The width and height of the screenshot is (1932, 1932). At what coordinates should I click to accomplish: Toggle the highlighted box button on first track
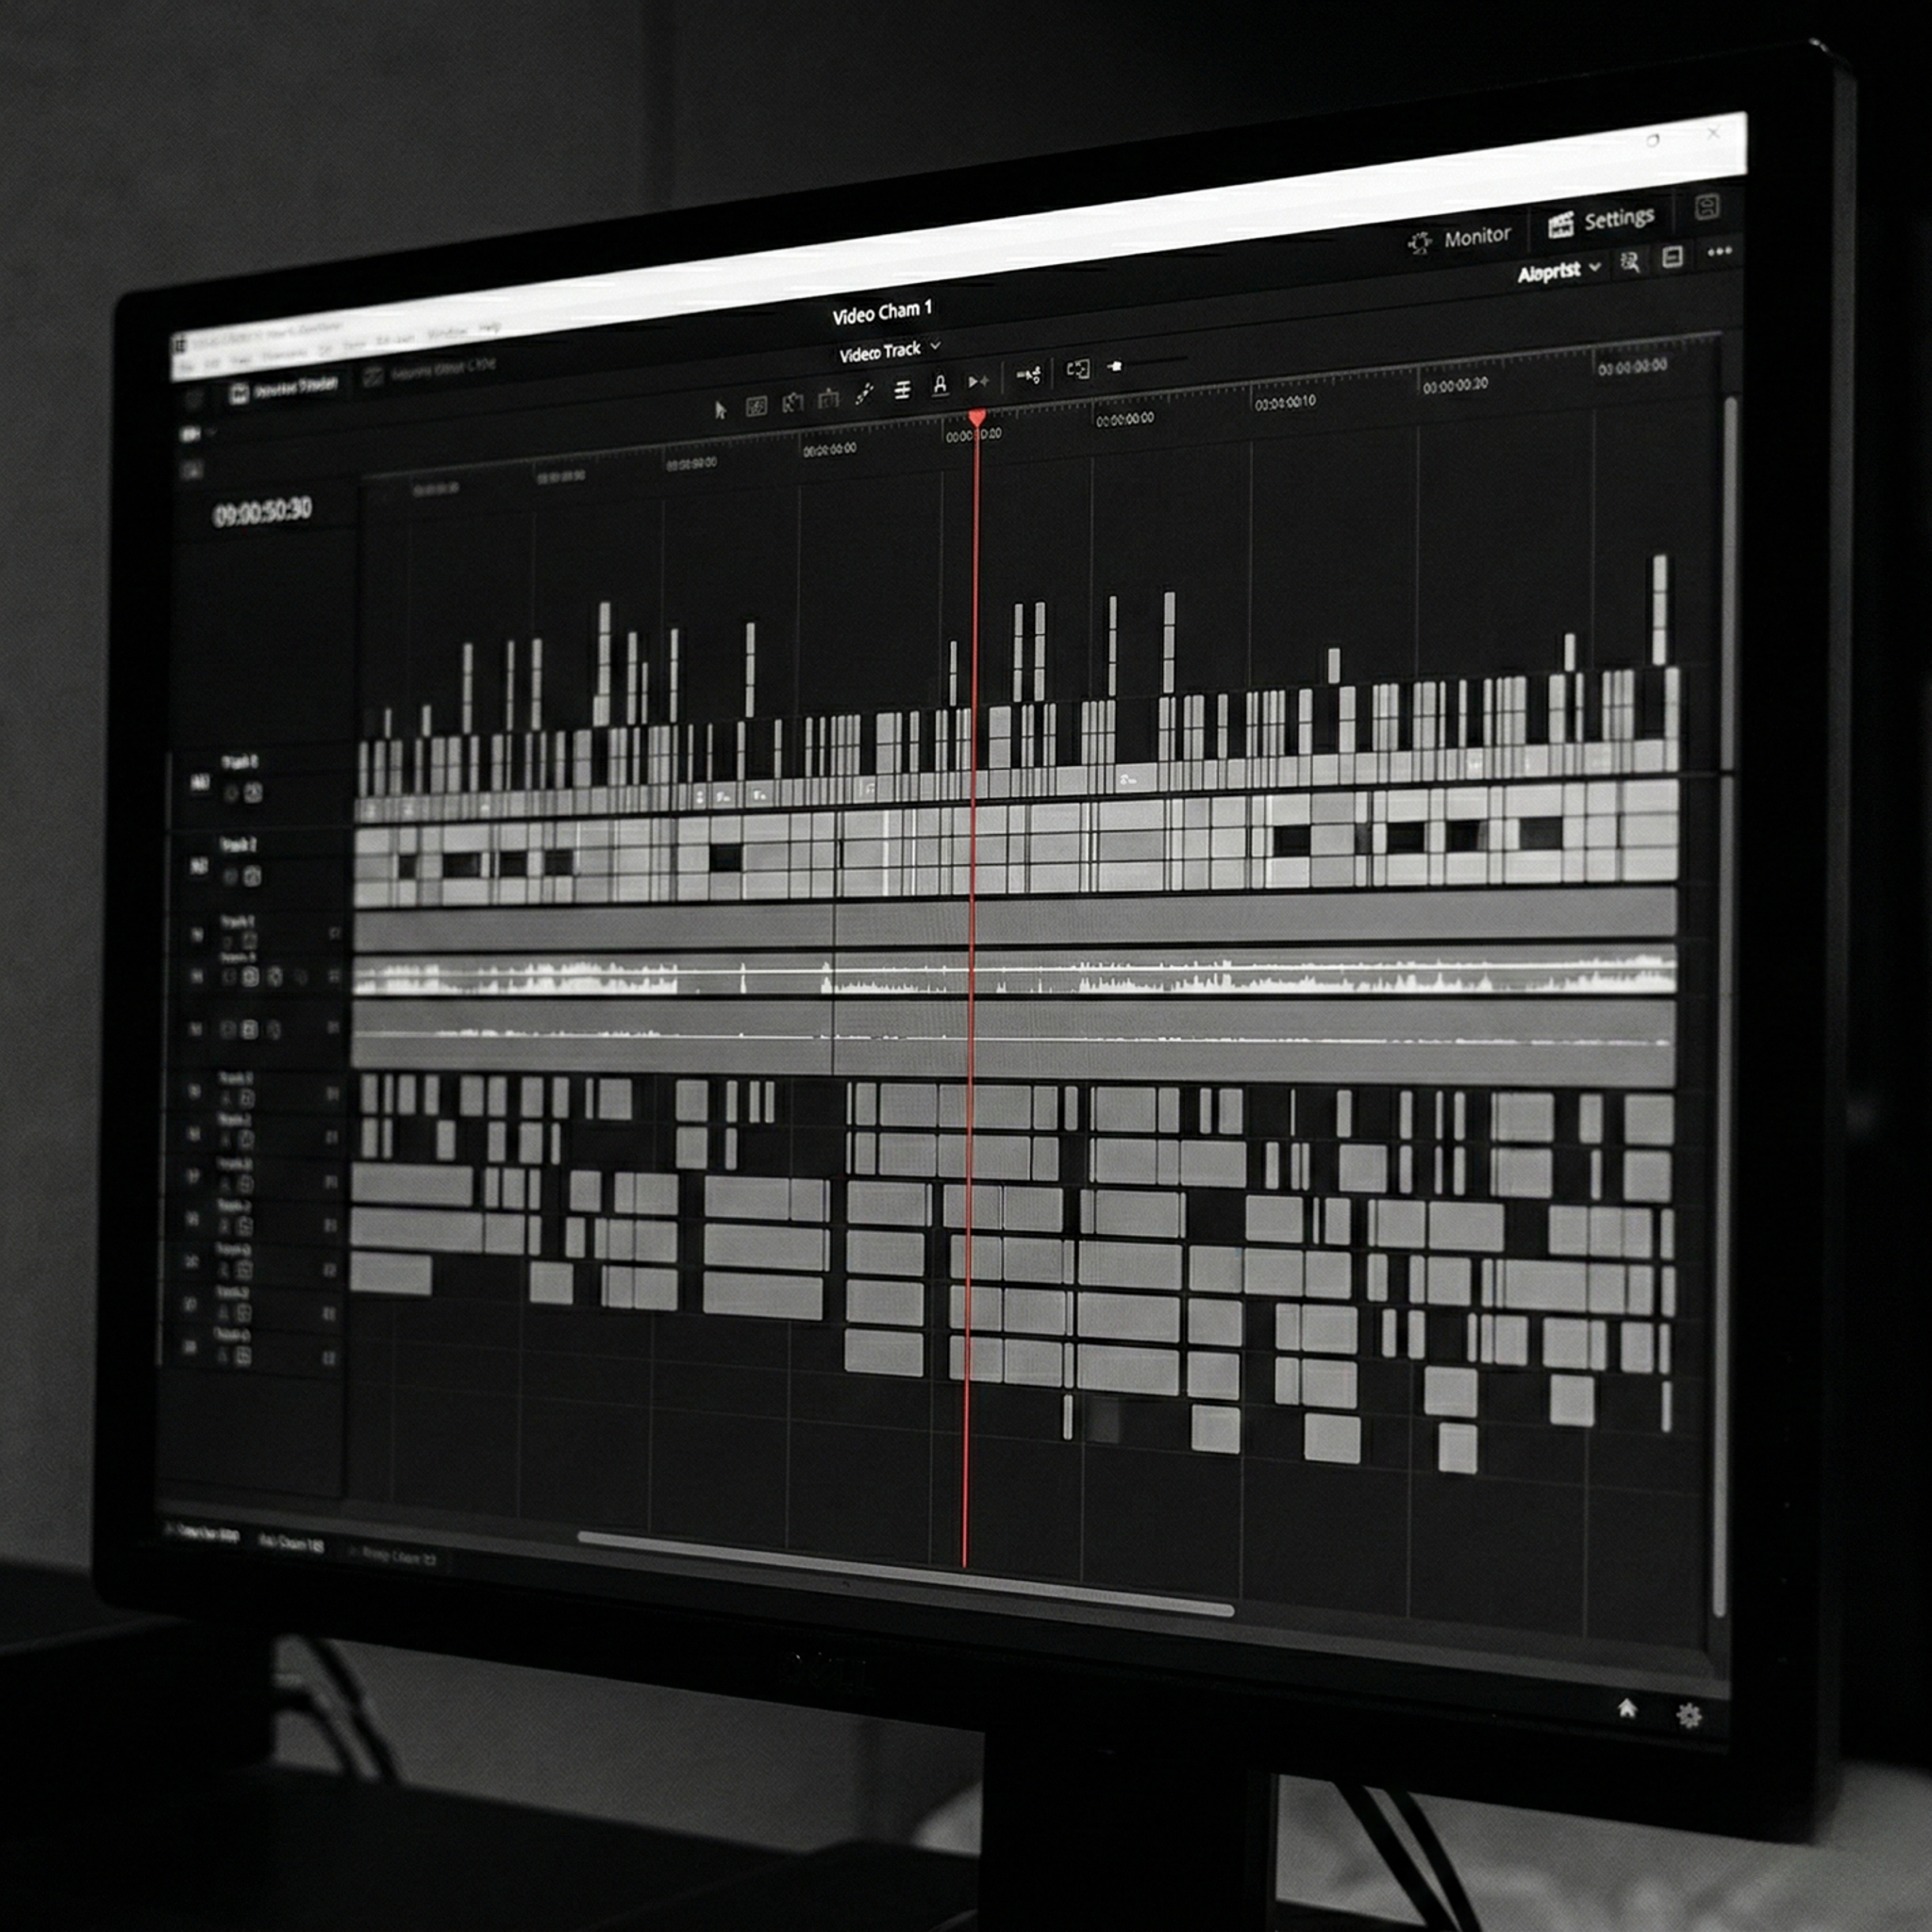point(253,793)
